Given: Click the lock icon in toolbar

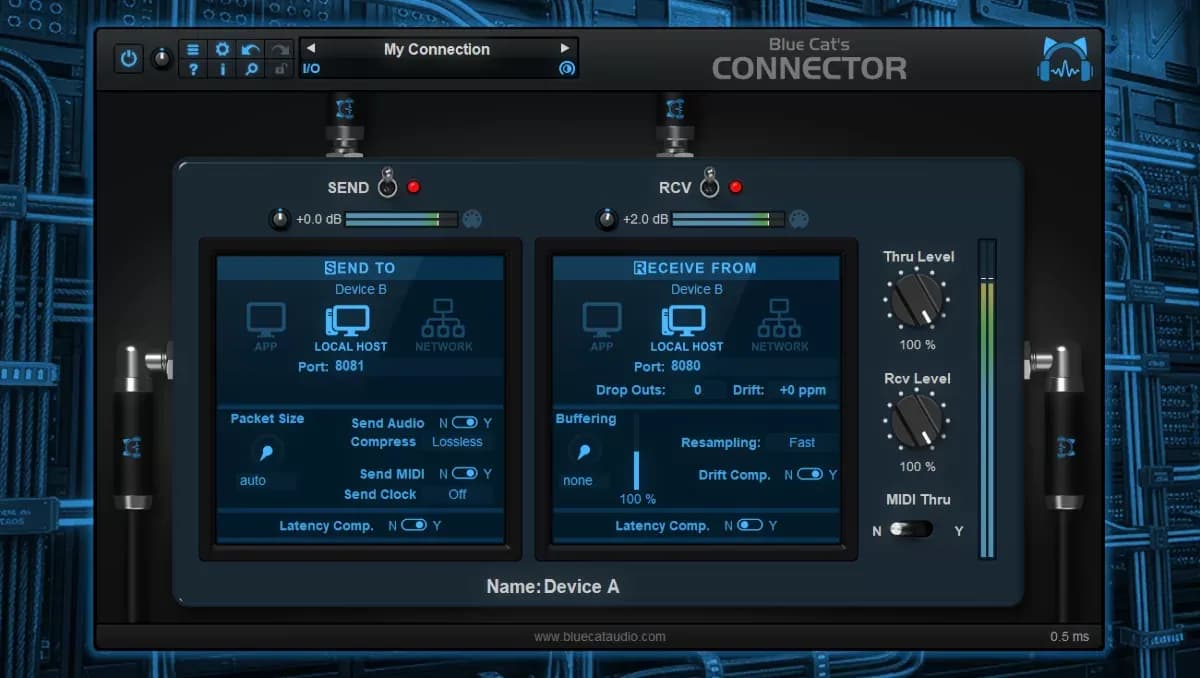Looking at the screenshot, I should pyautogui.click(x=280, y=68).
